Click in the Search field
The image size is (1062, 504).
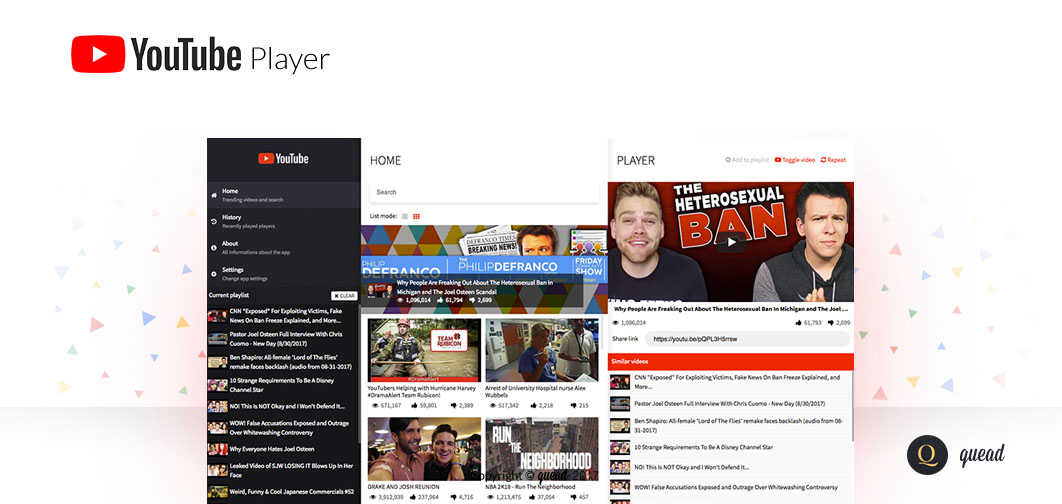(x=484, y=192)
